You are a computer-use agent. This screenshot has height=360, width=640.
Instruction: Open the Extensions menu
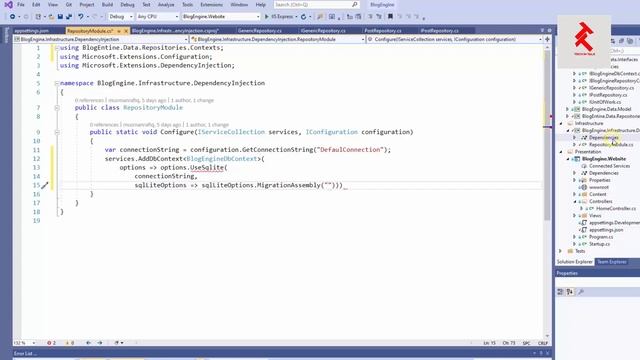click(x=211, y=4)
